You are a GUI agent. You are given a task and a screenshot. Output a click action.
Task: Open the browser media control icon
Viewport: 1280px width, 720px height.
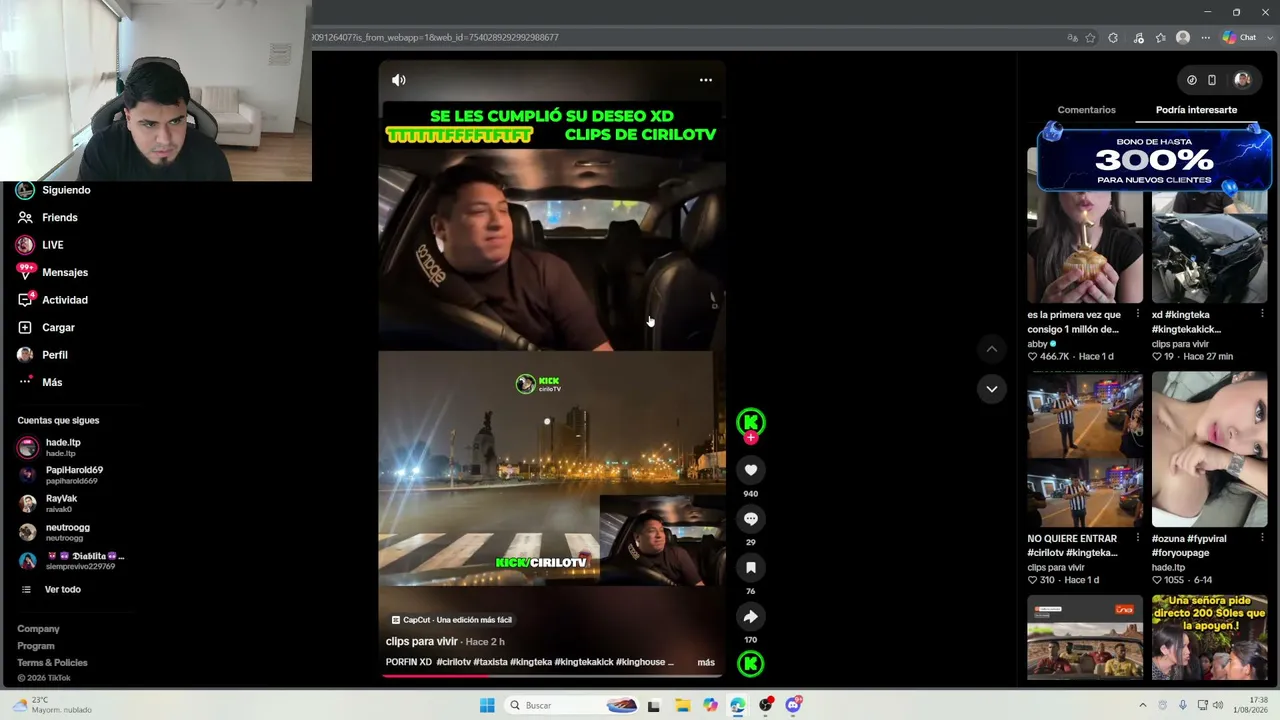(1138, 38)
